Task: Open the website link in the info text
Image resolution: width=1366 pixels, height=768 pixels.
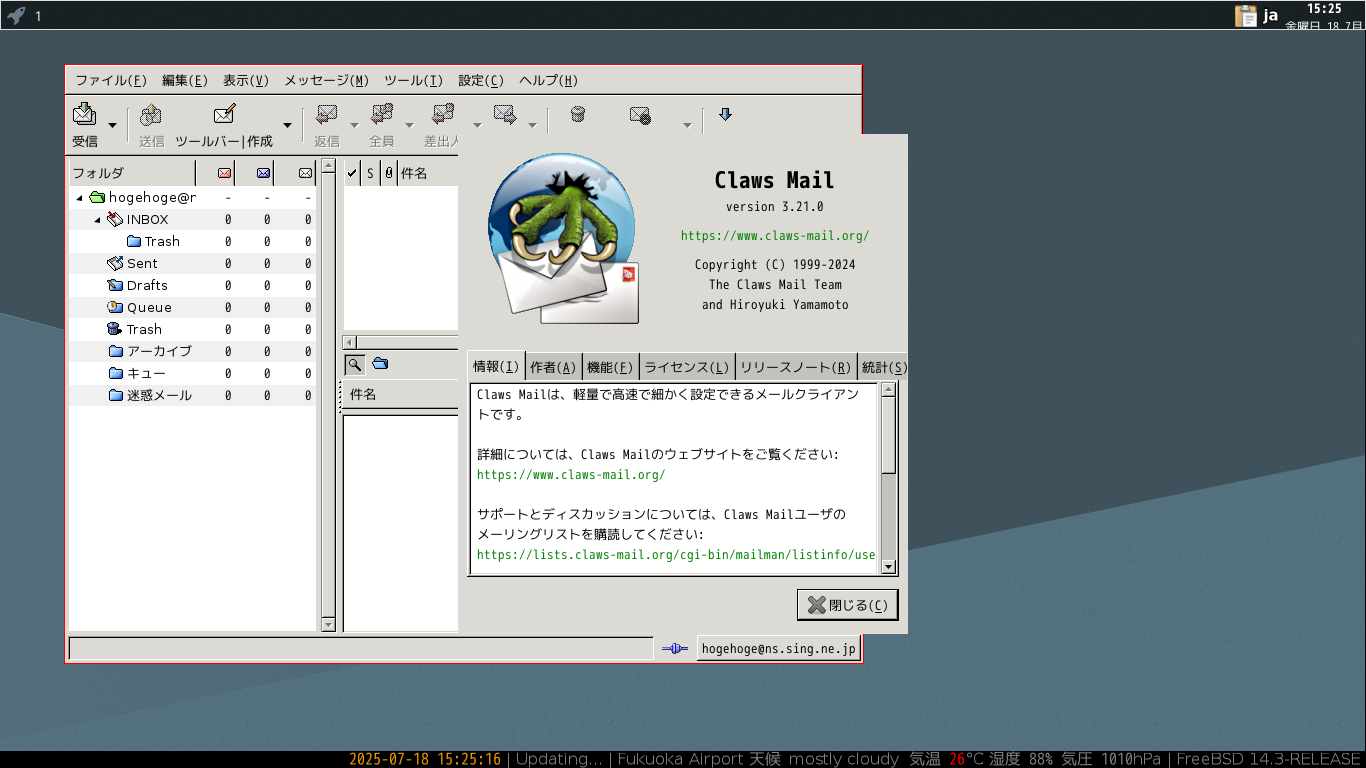Action: (x=571, y=475)
